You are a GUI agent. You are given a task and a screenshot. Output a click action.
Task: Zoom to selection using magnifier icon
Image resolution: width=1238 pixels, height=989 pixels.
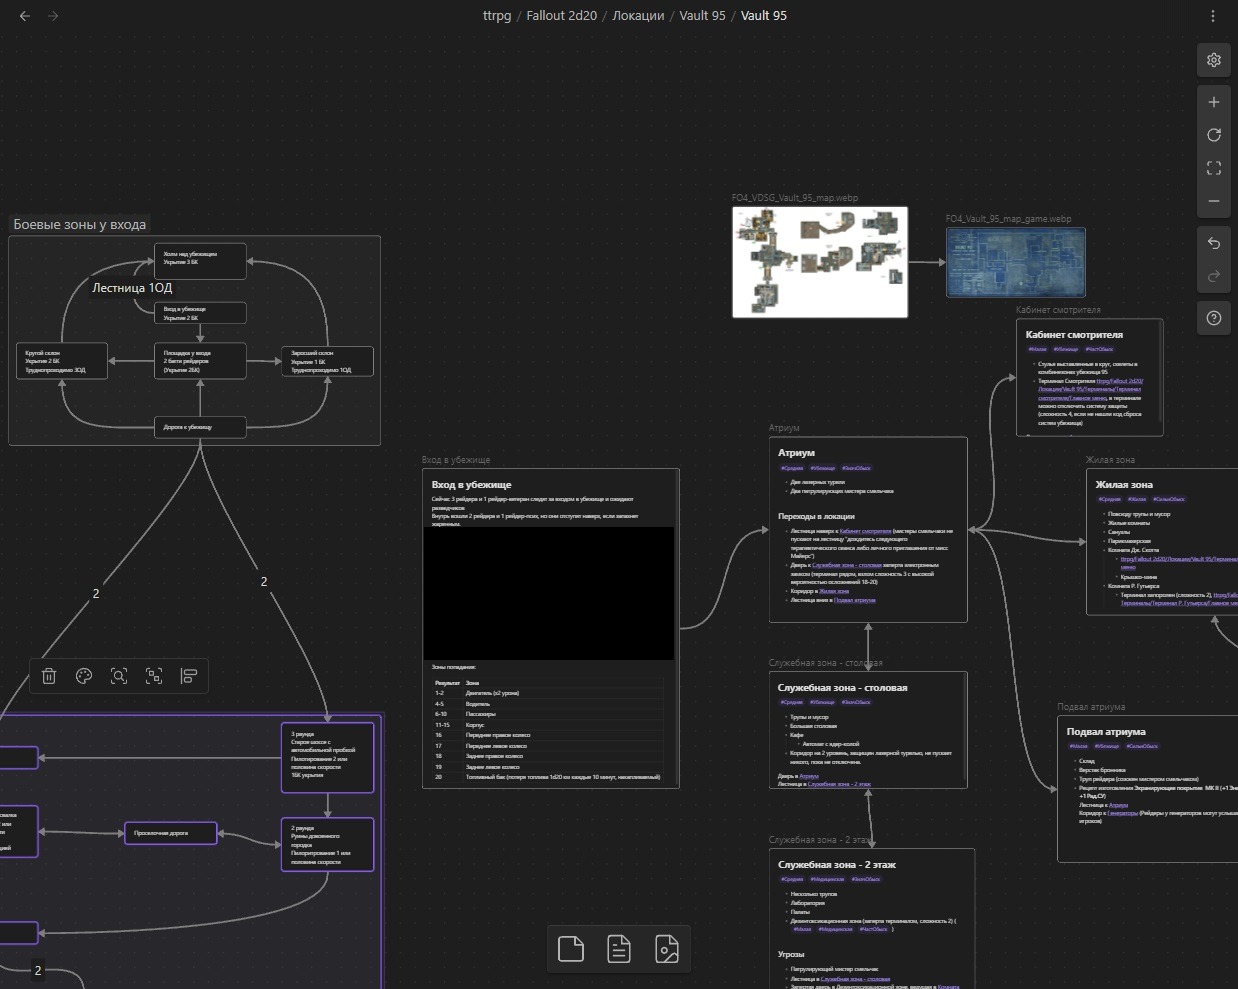(x=119, y=676)
